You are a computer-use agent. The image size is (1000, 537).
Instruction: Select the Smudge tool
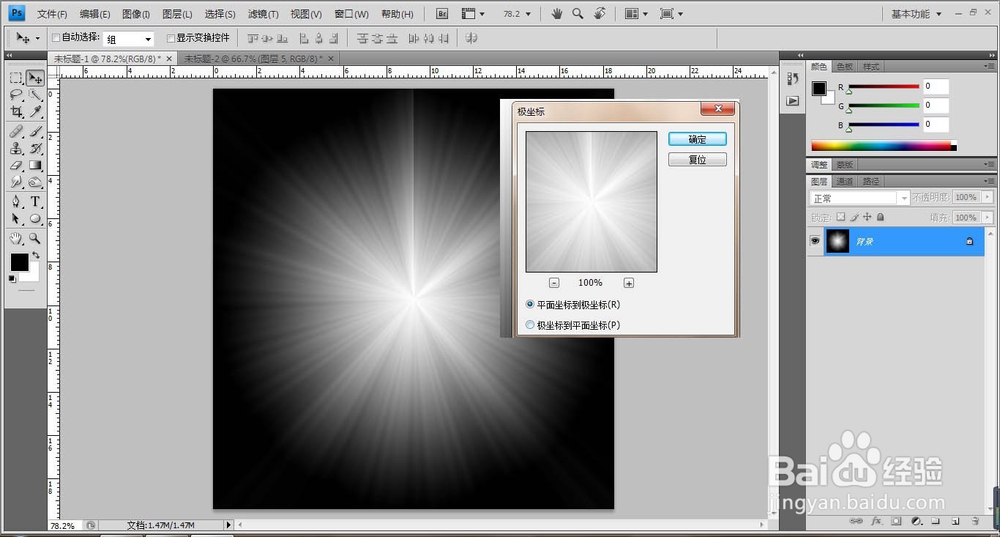[16, 182]
